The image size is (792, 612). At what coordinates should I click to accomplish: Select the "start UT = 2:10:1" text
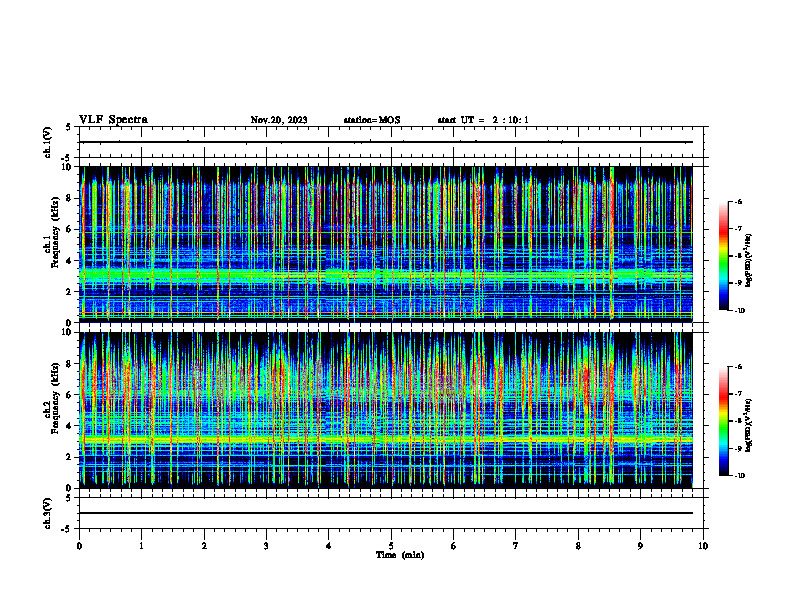pyautogui.click(x=483, y=120)
